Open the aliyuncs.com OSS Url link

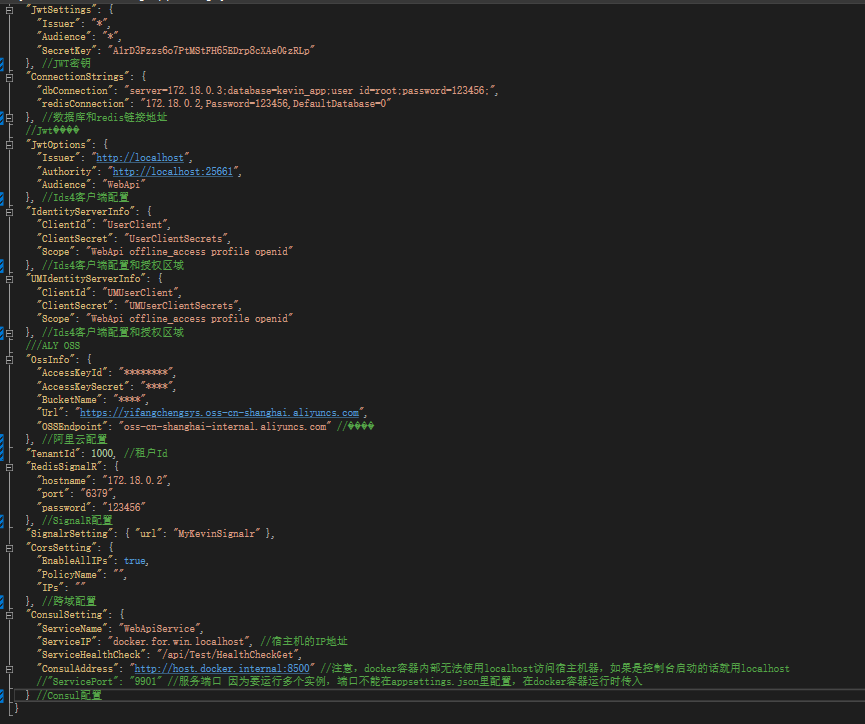coord(220,412)
